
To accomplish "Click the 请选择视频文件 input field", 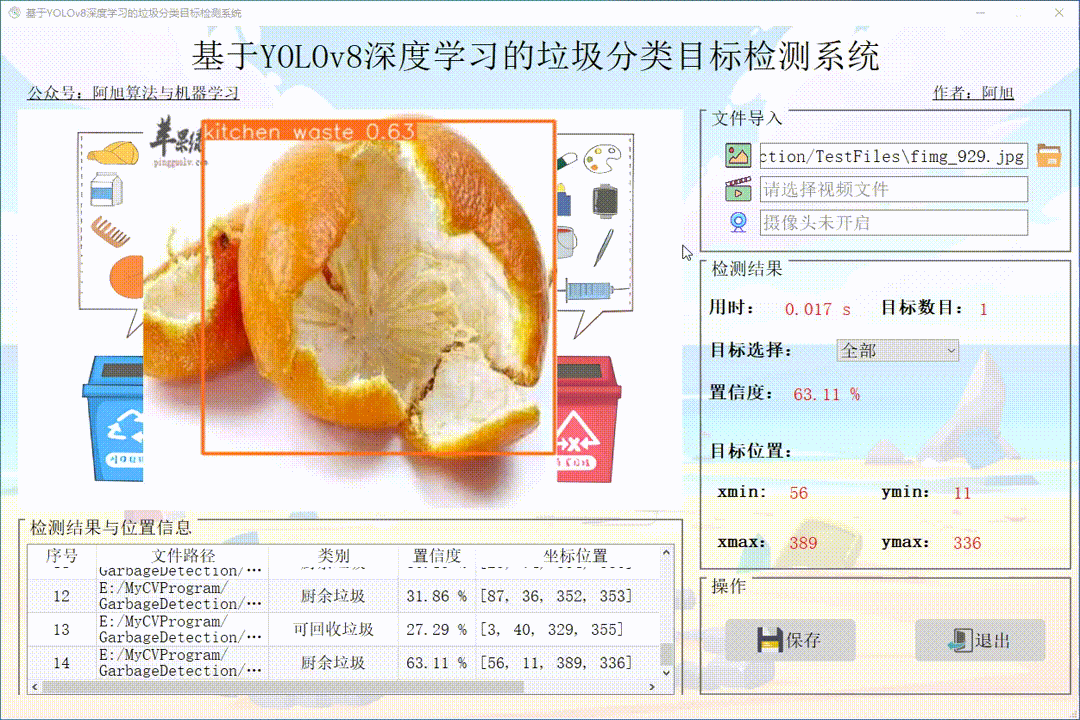I will pyautogui.click(x=895, y=189).
